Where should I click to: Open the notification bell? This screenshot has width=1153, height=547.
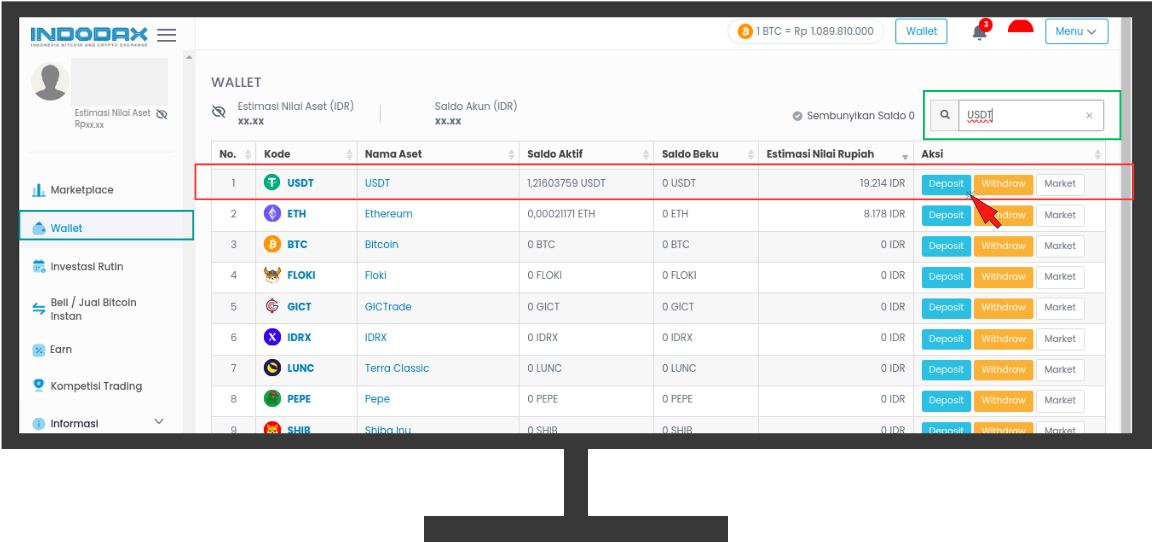pos(979,32)
